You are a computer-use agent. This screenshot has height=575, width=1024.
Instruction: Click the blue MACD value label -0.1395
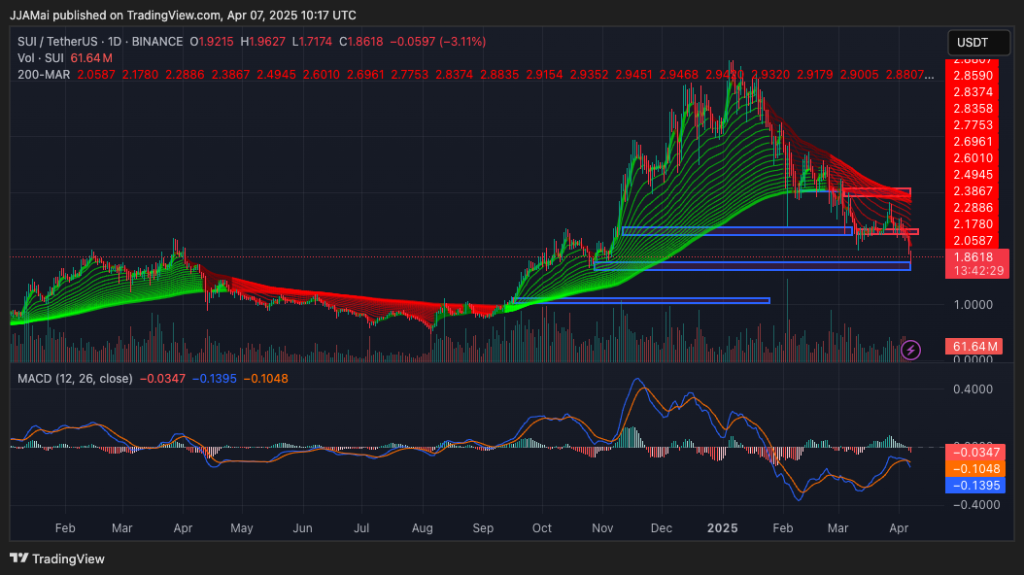tap(975, 485)
